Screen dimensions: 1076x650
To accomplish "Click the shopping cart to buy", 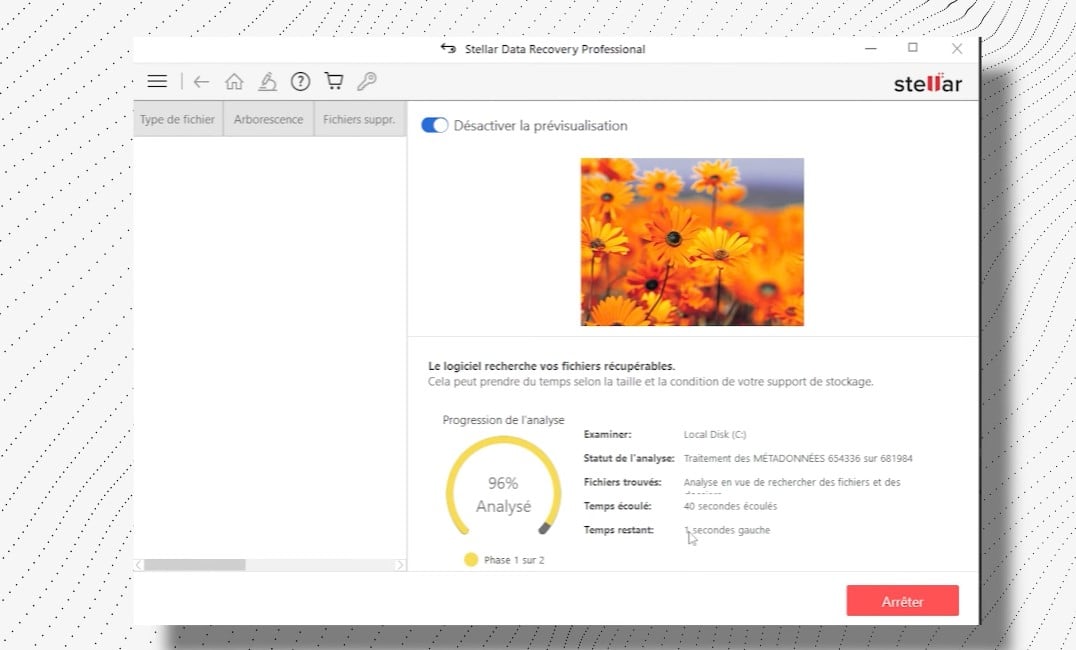I will 333,81.
